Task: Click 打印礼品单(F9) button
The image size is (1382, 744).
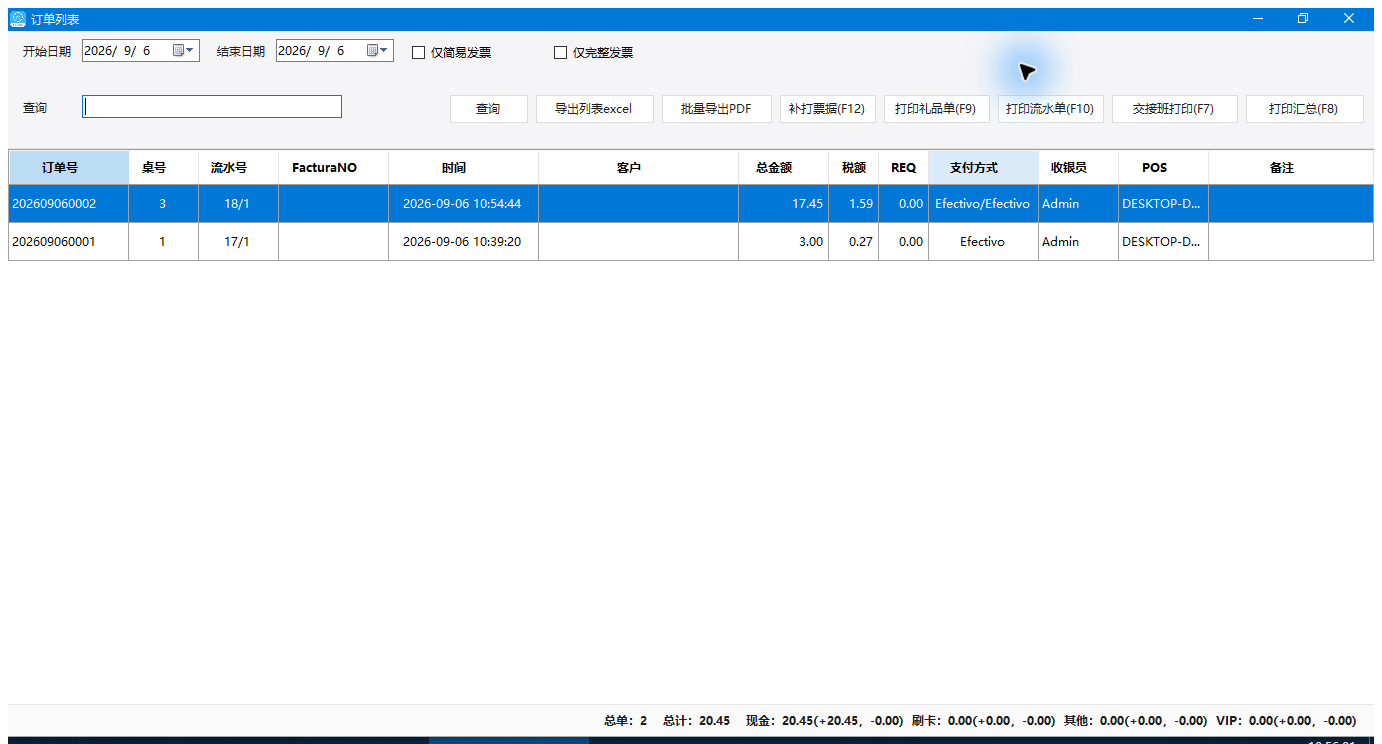Action: [936, 109]
